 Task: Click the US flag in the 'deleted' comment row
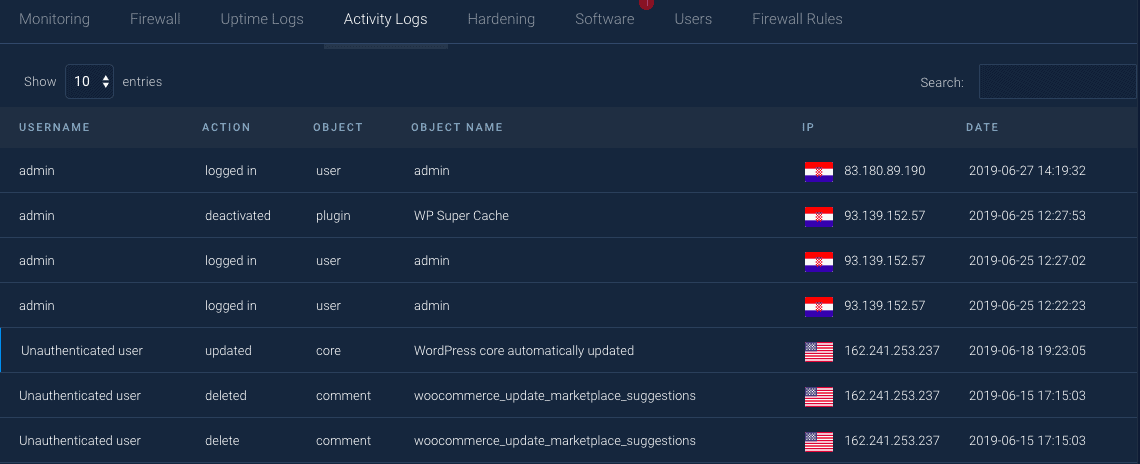click(x=819, y=396)
